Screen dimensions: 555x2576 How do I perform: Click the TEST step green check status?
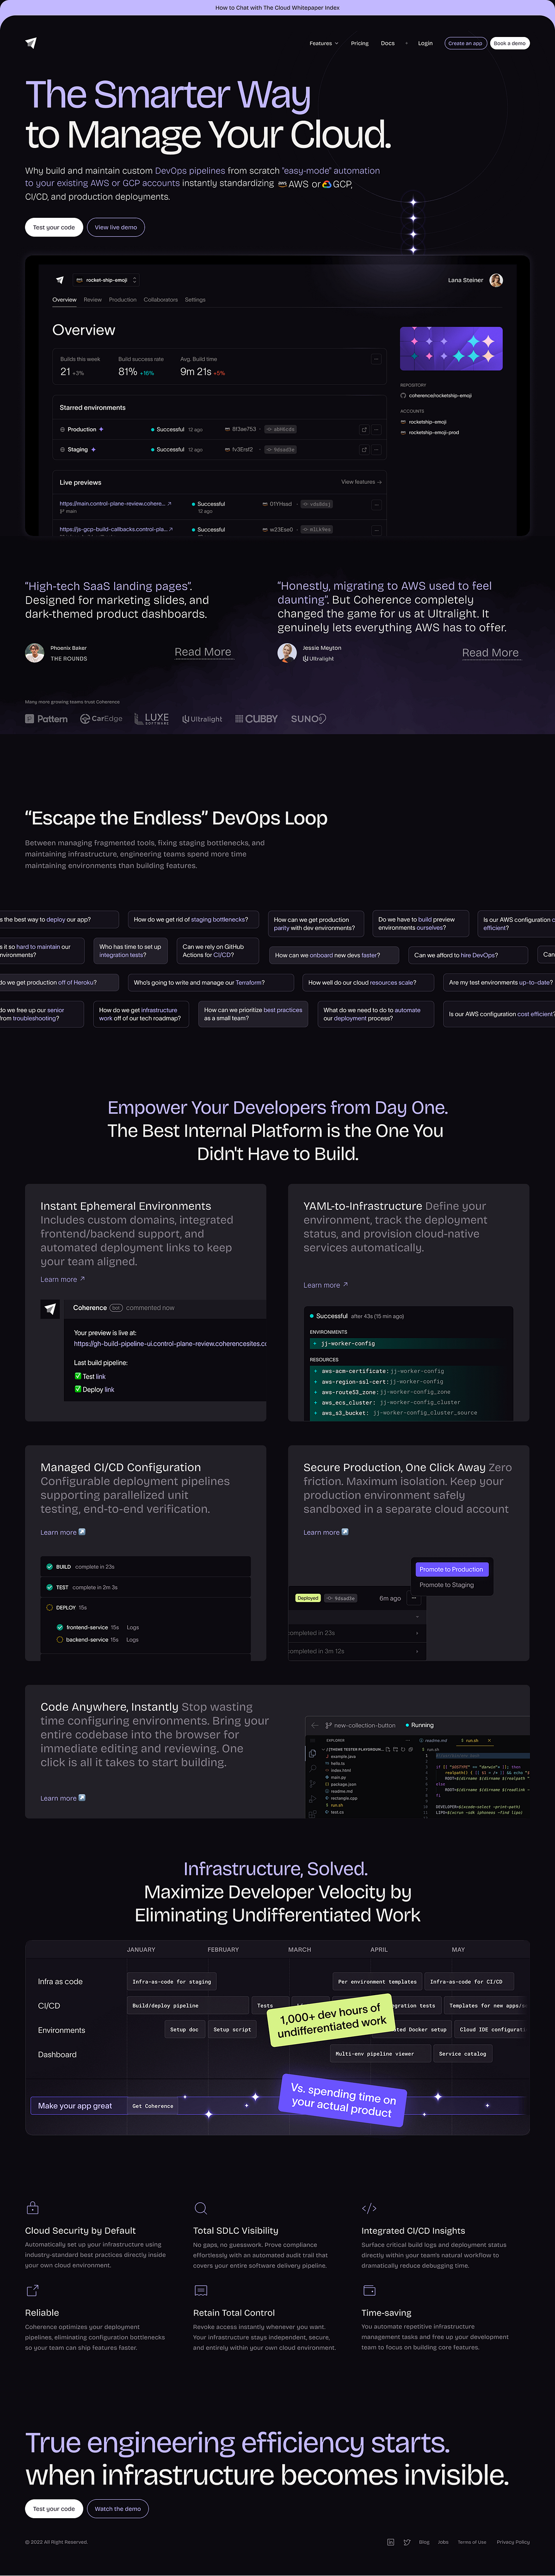tap(49, 1587)
